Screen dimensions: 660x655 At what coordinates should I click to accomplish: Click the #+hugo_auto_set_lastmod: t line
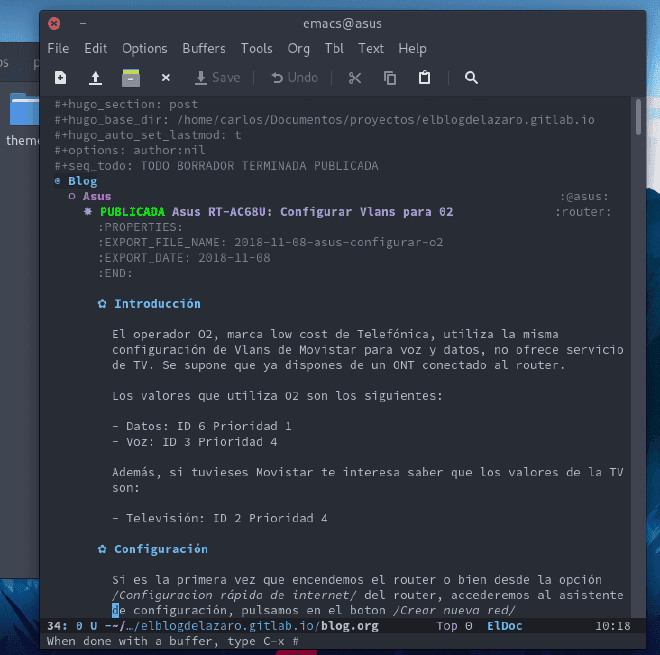(148, 135)
